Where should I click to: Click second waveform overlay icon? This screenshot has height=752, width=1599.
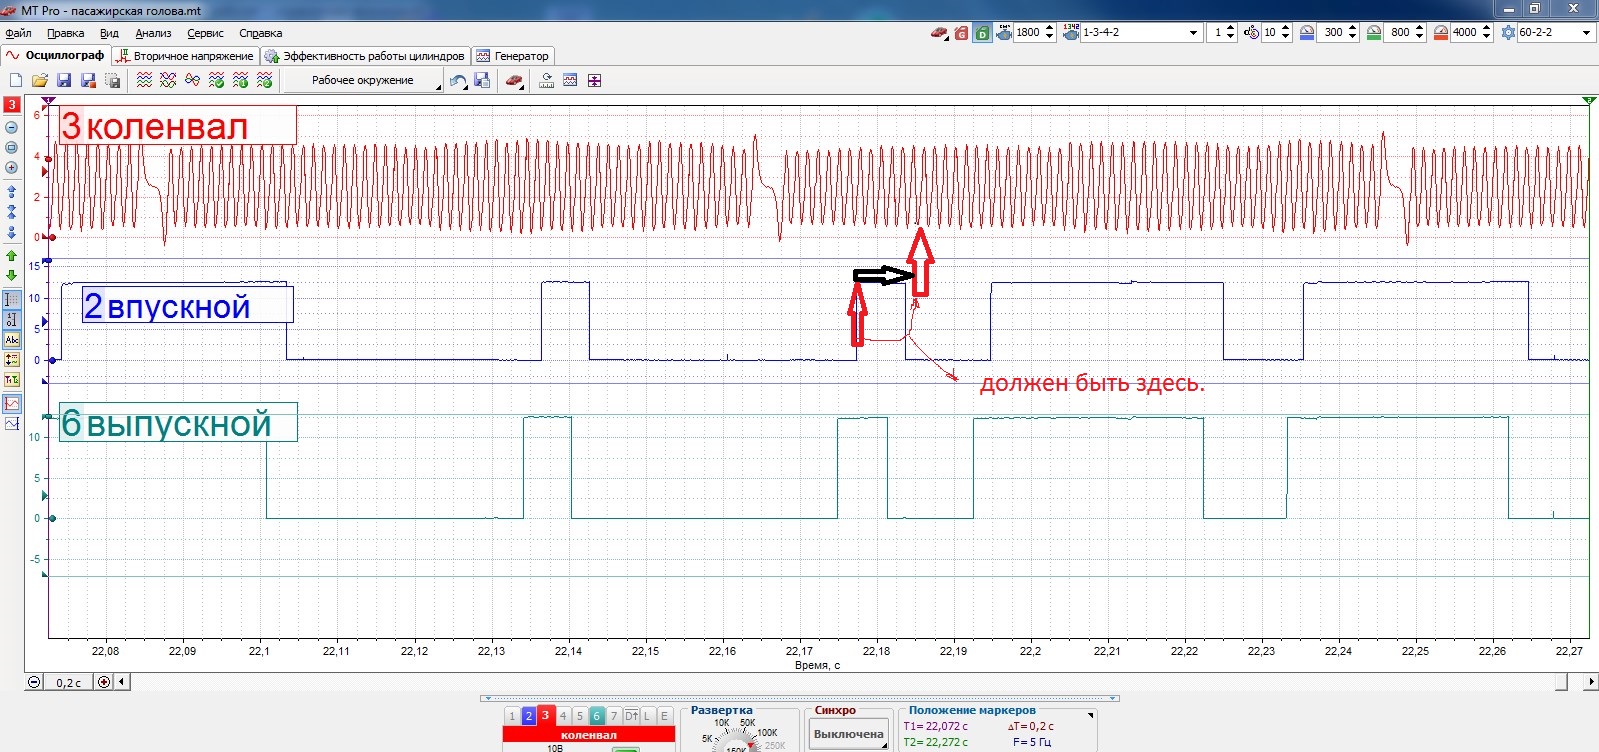[168, 80]
